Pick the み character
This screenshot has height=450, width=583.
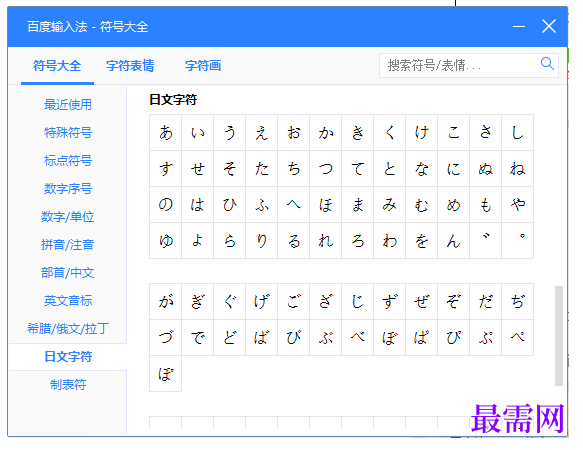pos(389,205)
